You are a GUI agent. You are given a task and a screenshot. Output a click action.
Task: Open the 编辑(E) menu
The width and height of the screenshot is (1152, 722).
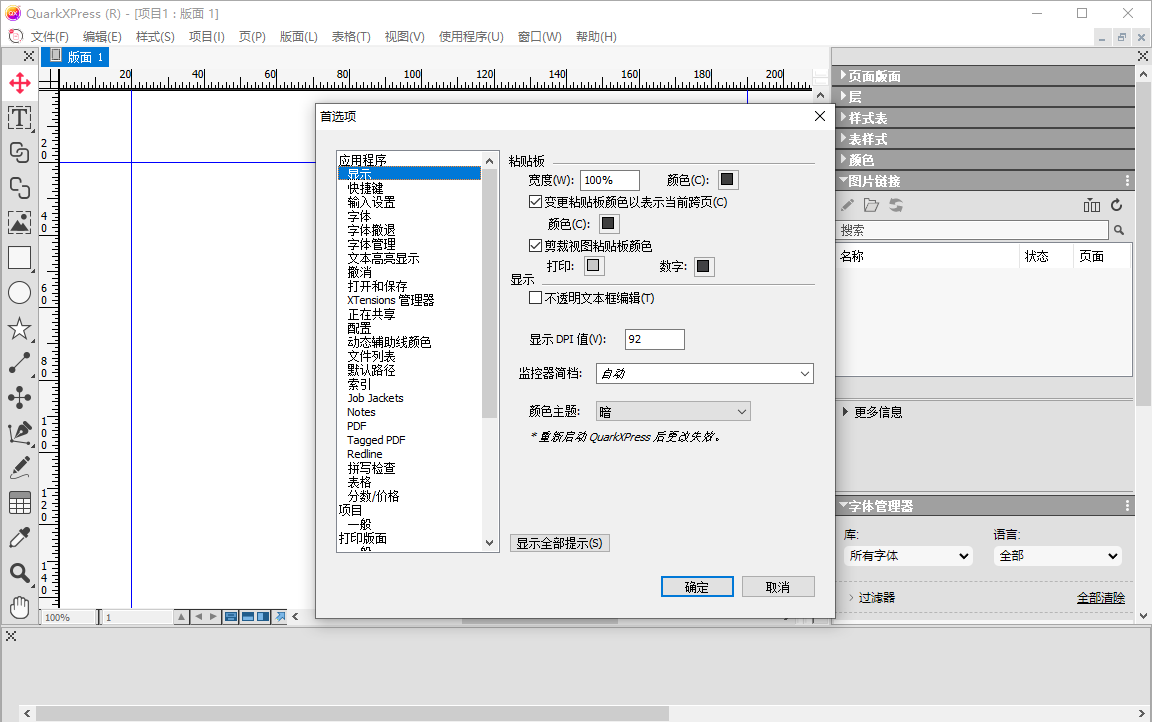coord(102,37)
